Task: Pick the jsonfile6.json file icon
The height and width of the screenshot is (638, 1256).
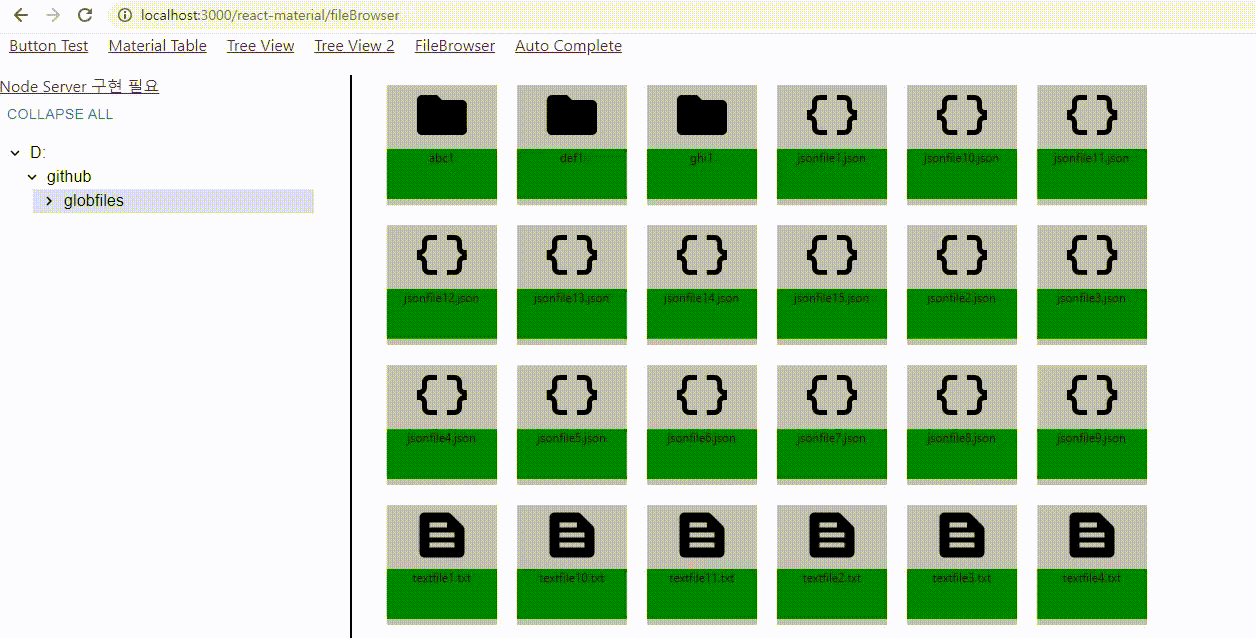Action: tap(702, 395)
